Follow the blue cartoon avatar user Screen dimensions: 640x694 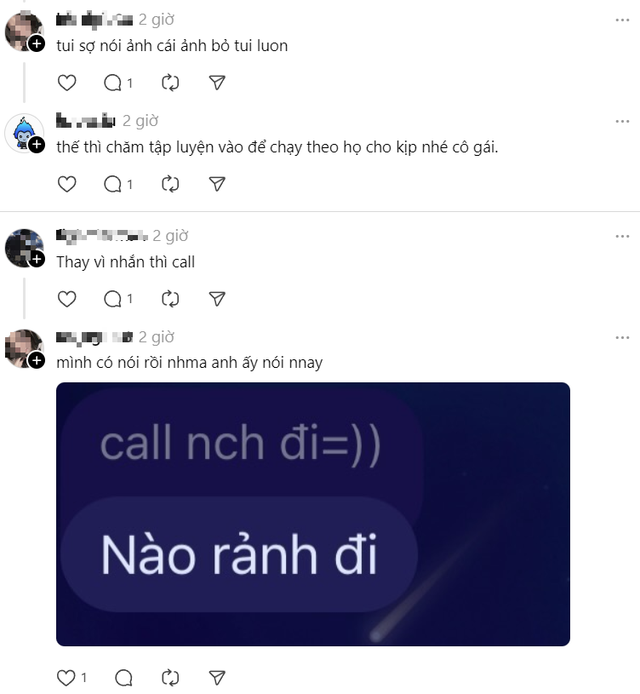[x=37, y=145]
